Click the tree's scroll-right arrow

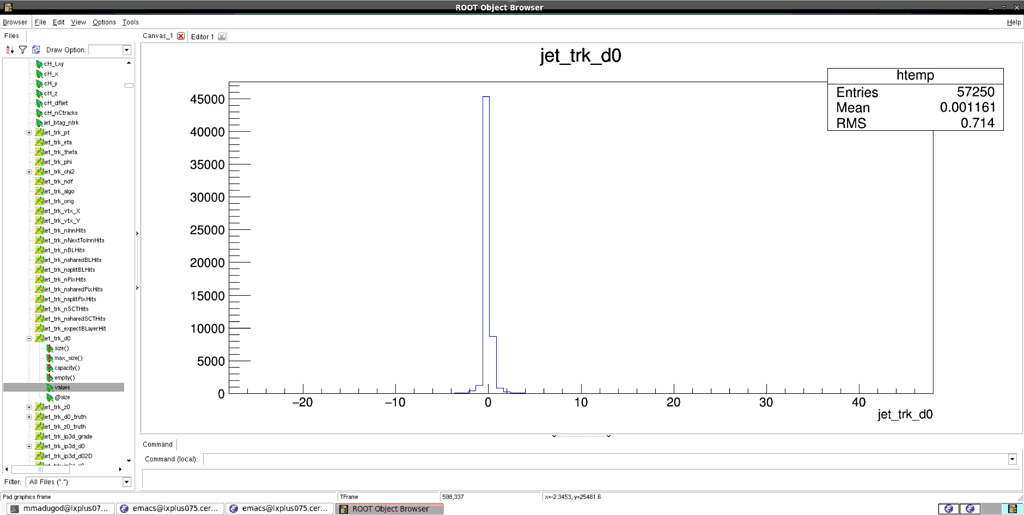point(120,469)
